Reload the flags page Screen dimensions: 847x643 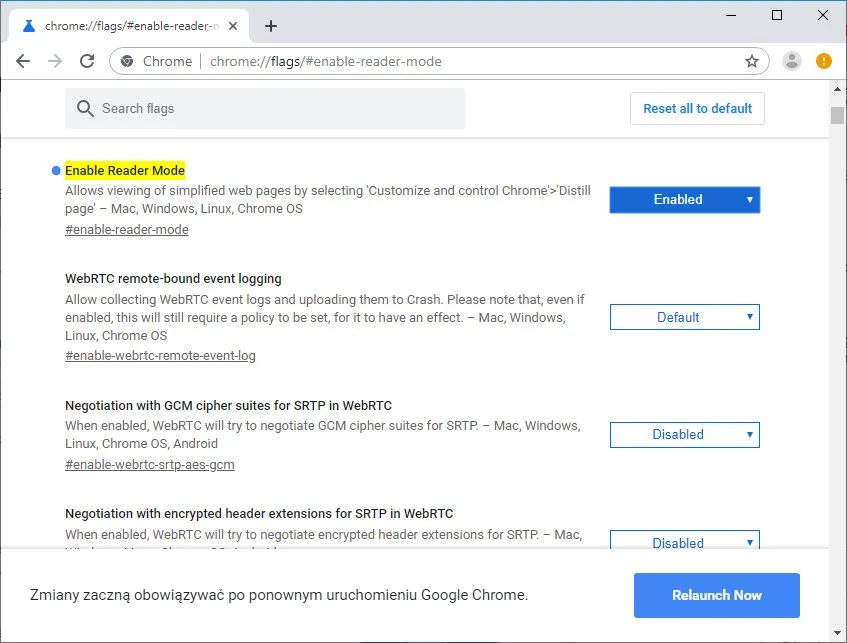point(87,61)
